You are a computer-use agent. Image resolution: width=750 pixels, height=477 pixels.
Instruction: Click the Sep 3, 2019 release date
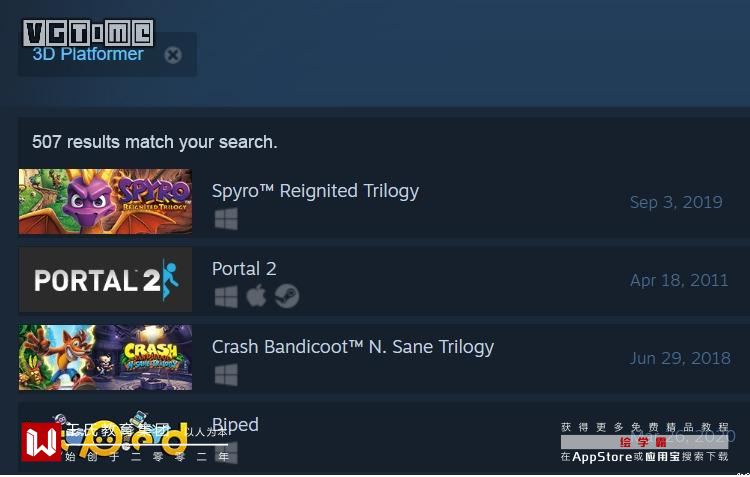676,202
